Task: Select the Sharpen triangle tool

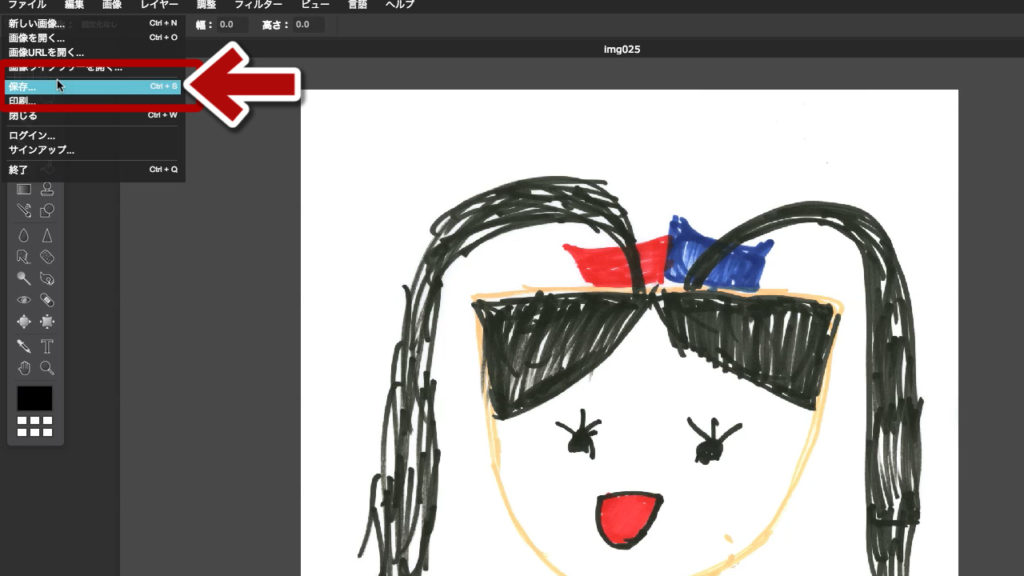Action: click(47, 235)
